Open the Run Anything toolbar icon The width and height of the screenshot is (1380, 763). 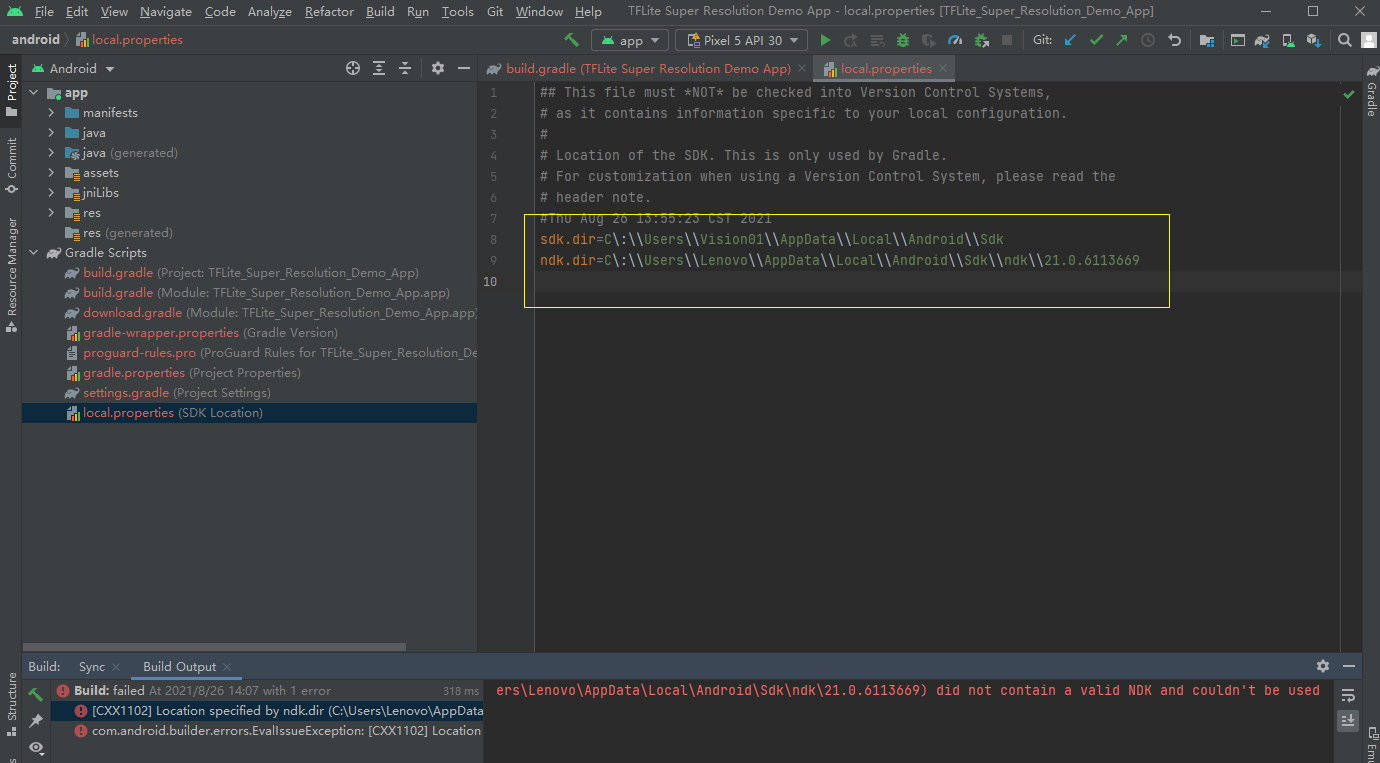1238,40
